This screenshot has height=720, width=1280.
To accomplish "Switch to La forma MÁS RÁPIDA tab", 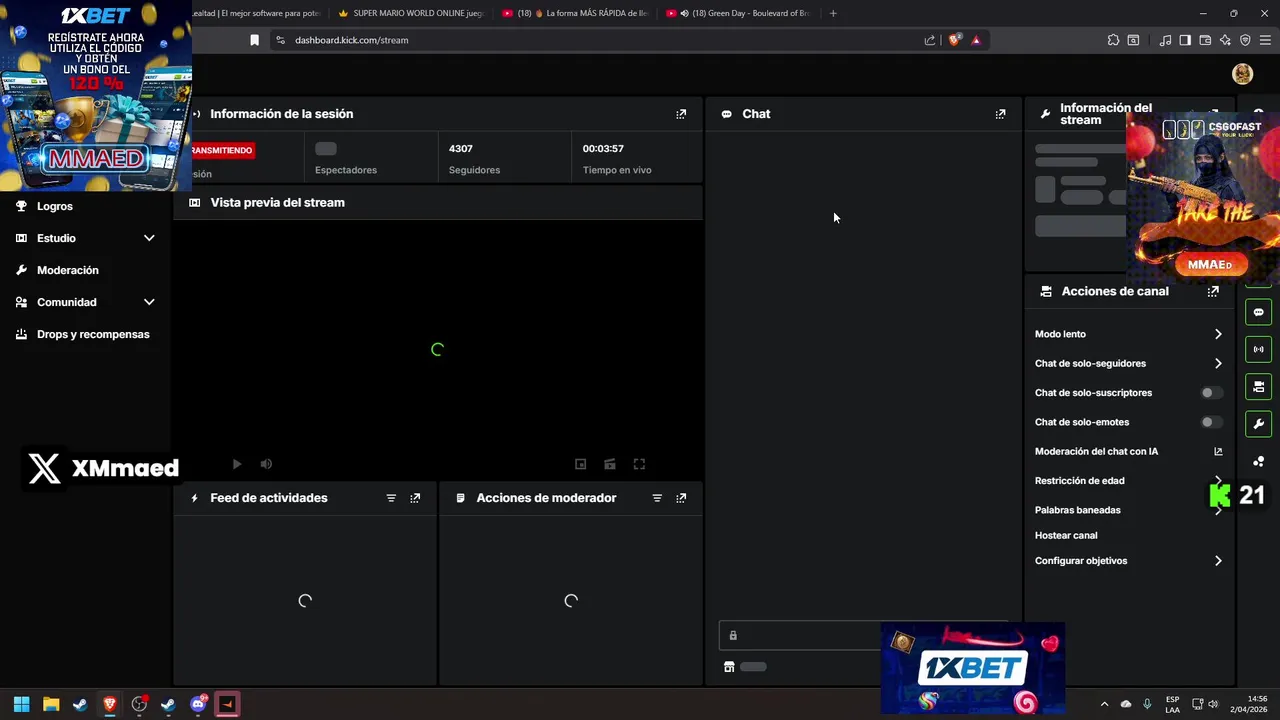I will point(574,13).
